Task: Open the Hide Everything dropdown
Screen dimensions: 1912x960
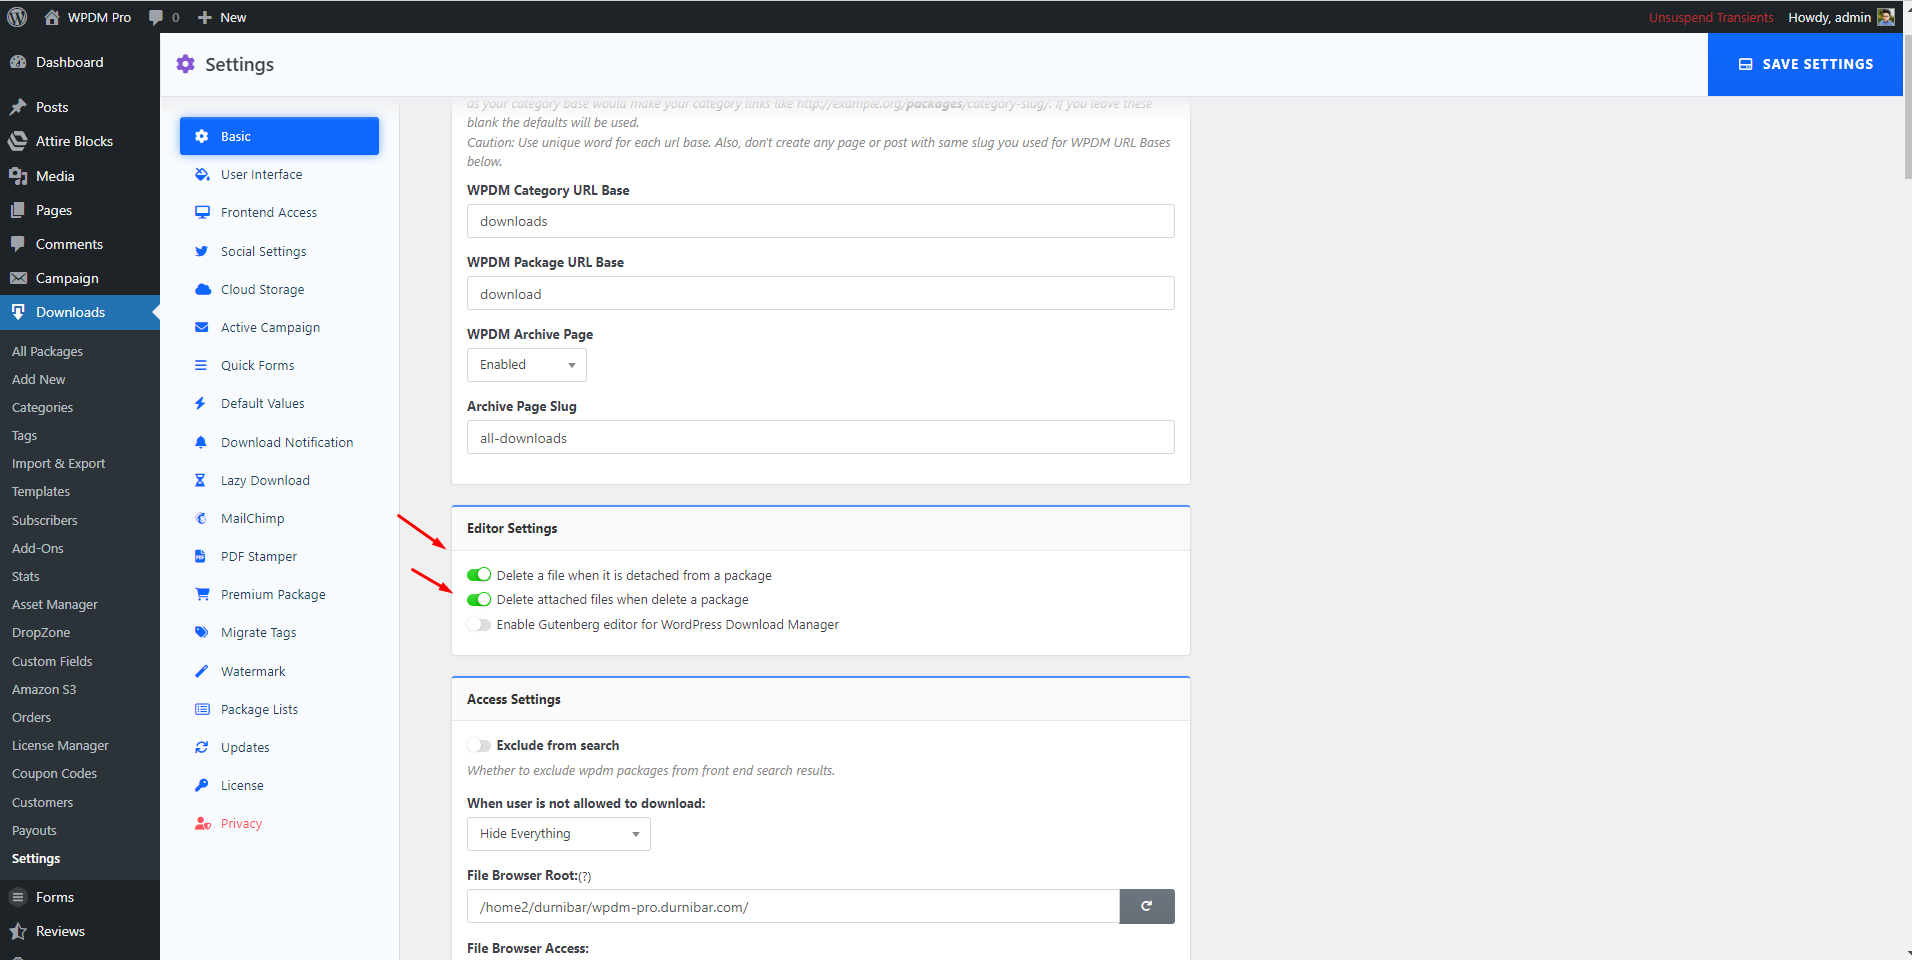Action: pyautogui.click(x=559, y=834)
